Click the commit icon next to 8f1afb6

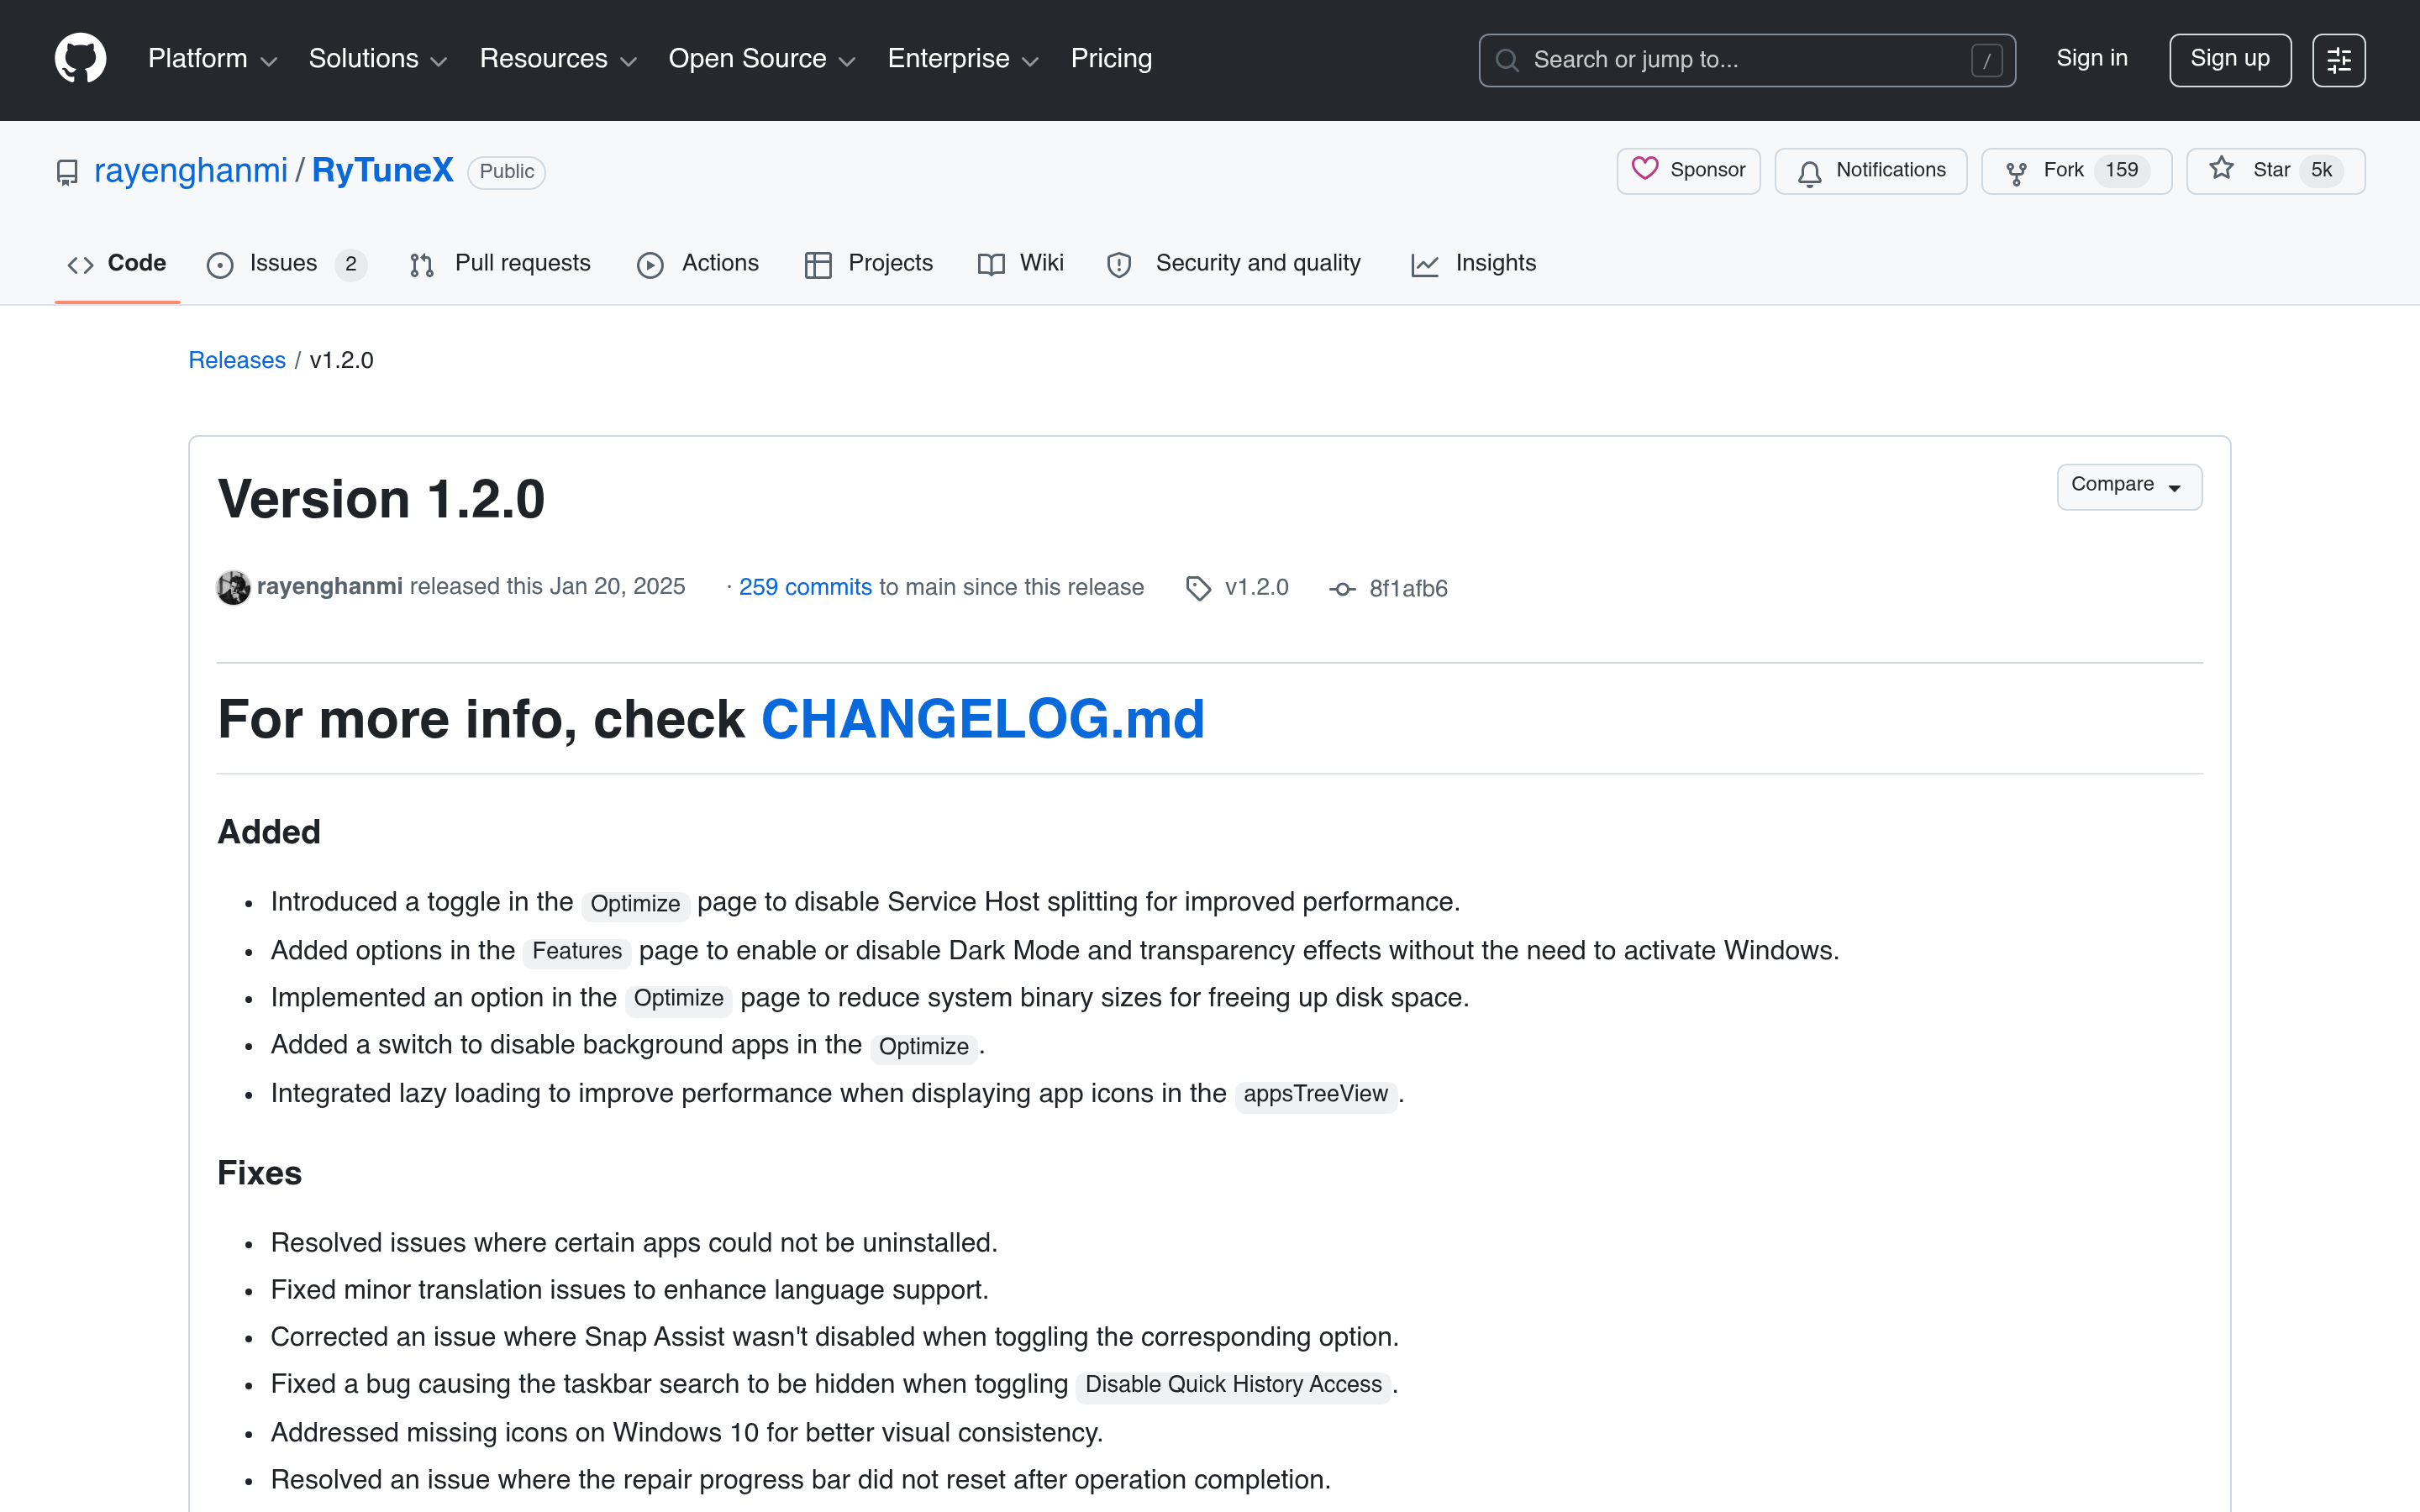(1342, 589)
